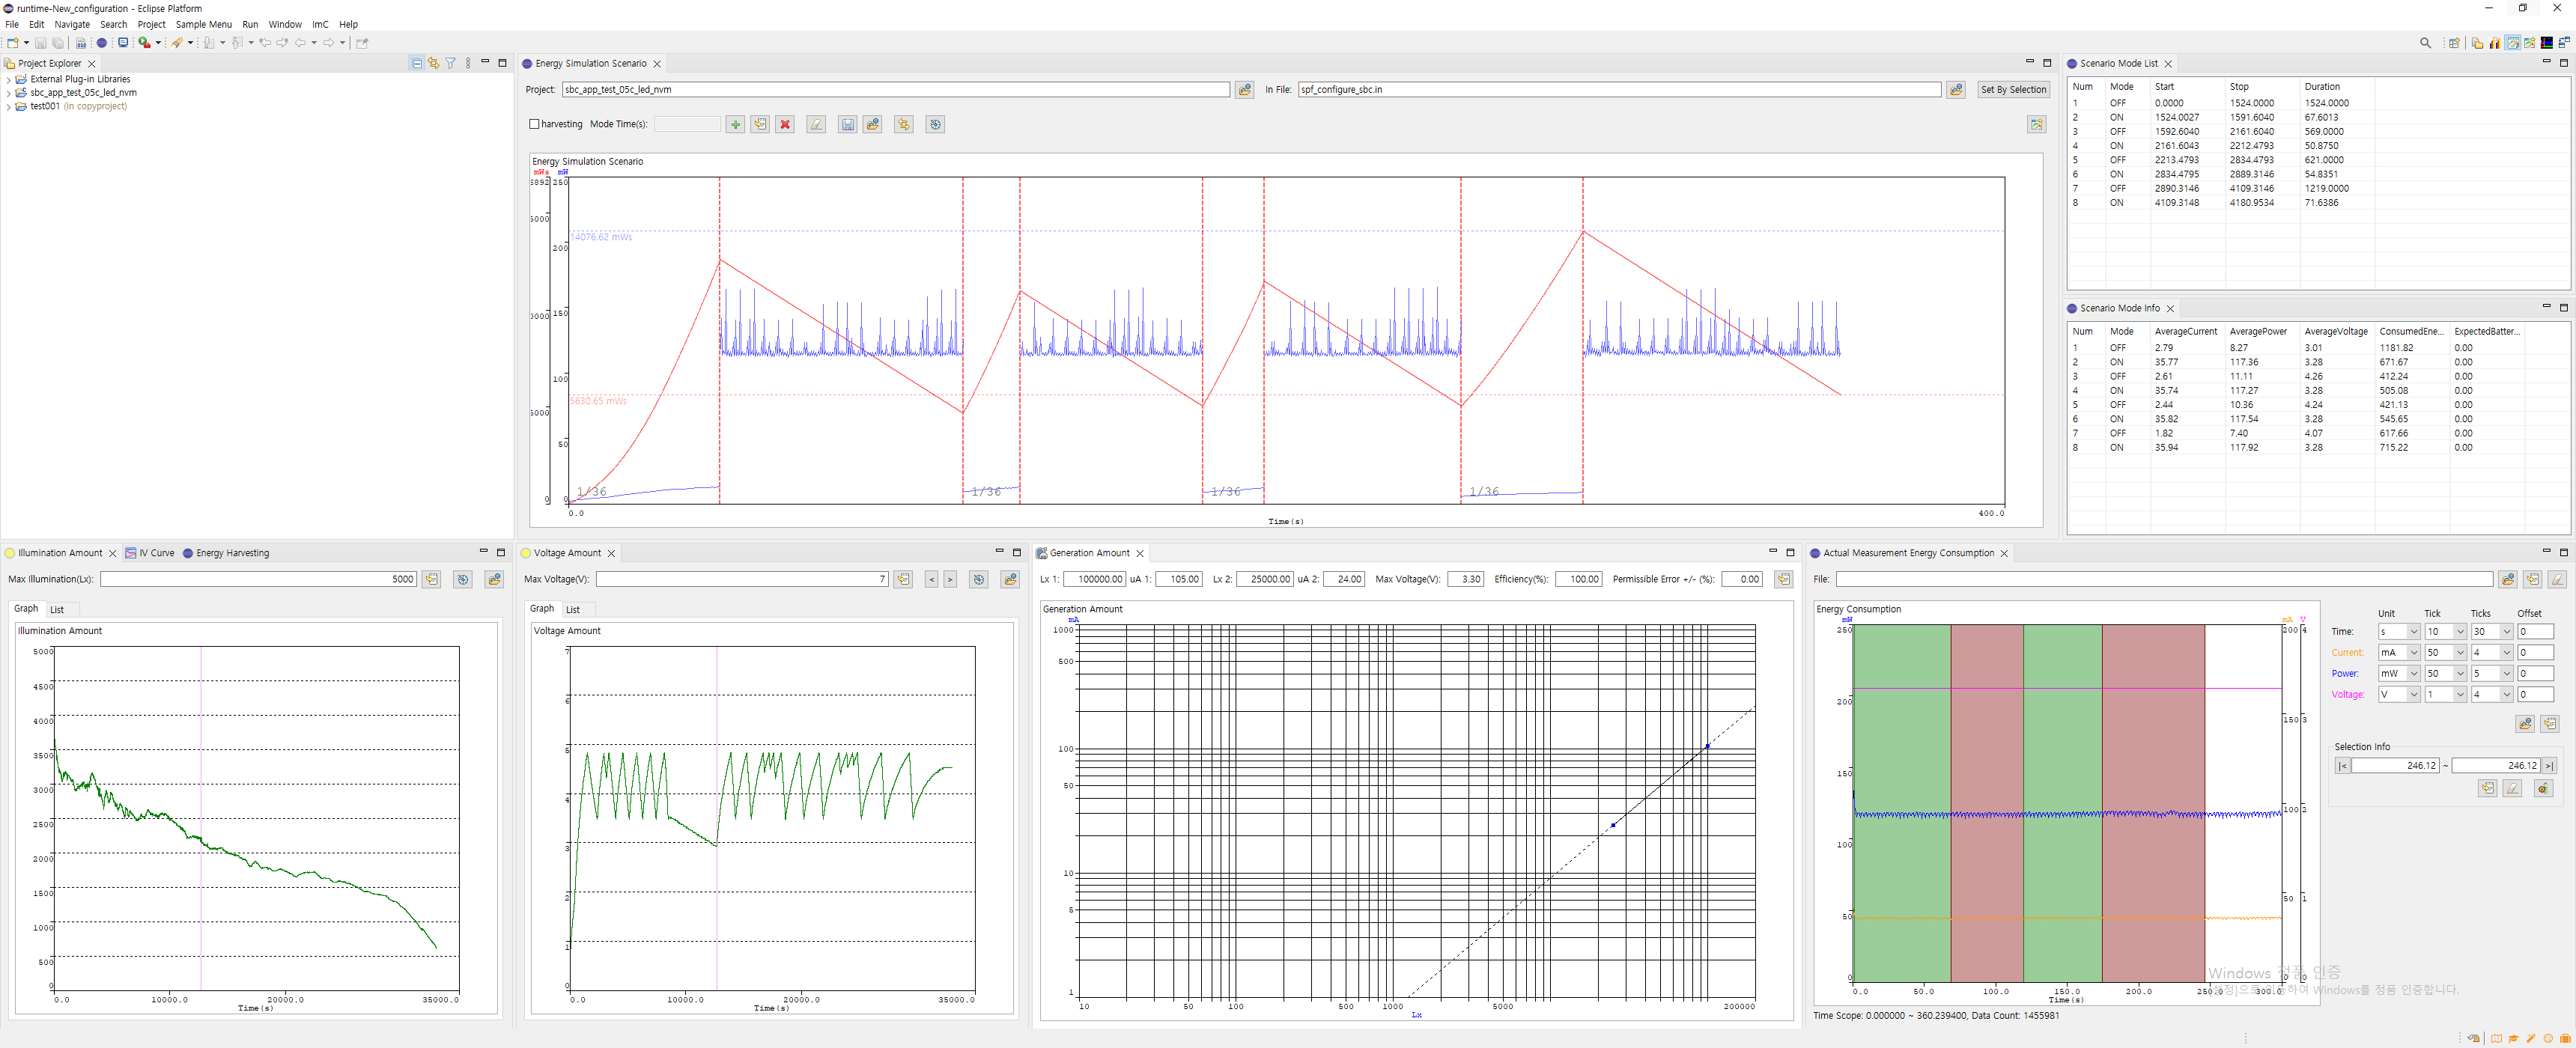The height and width of the screenshot is (1048, 2576).
Task: Open the Voltage tick dropdown
Action: (2459, 695)
